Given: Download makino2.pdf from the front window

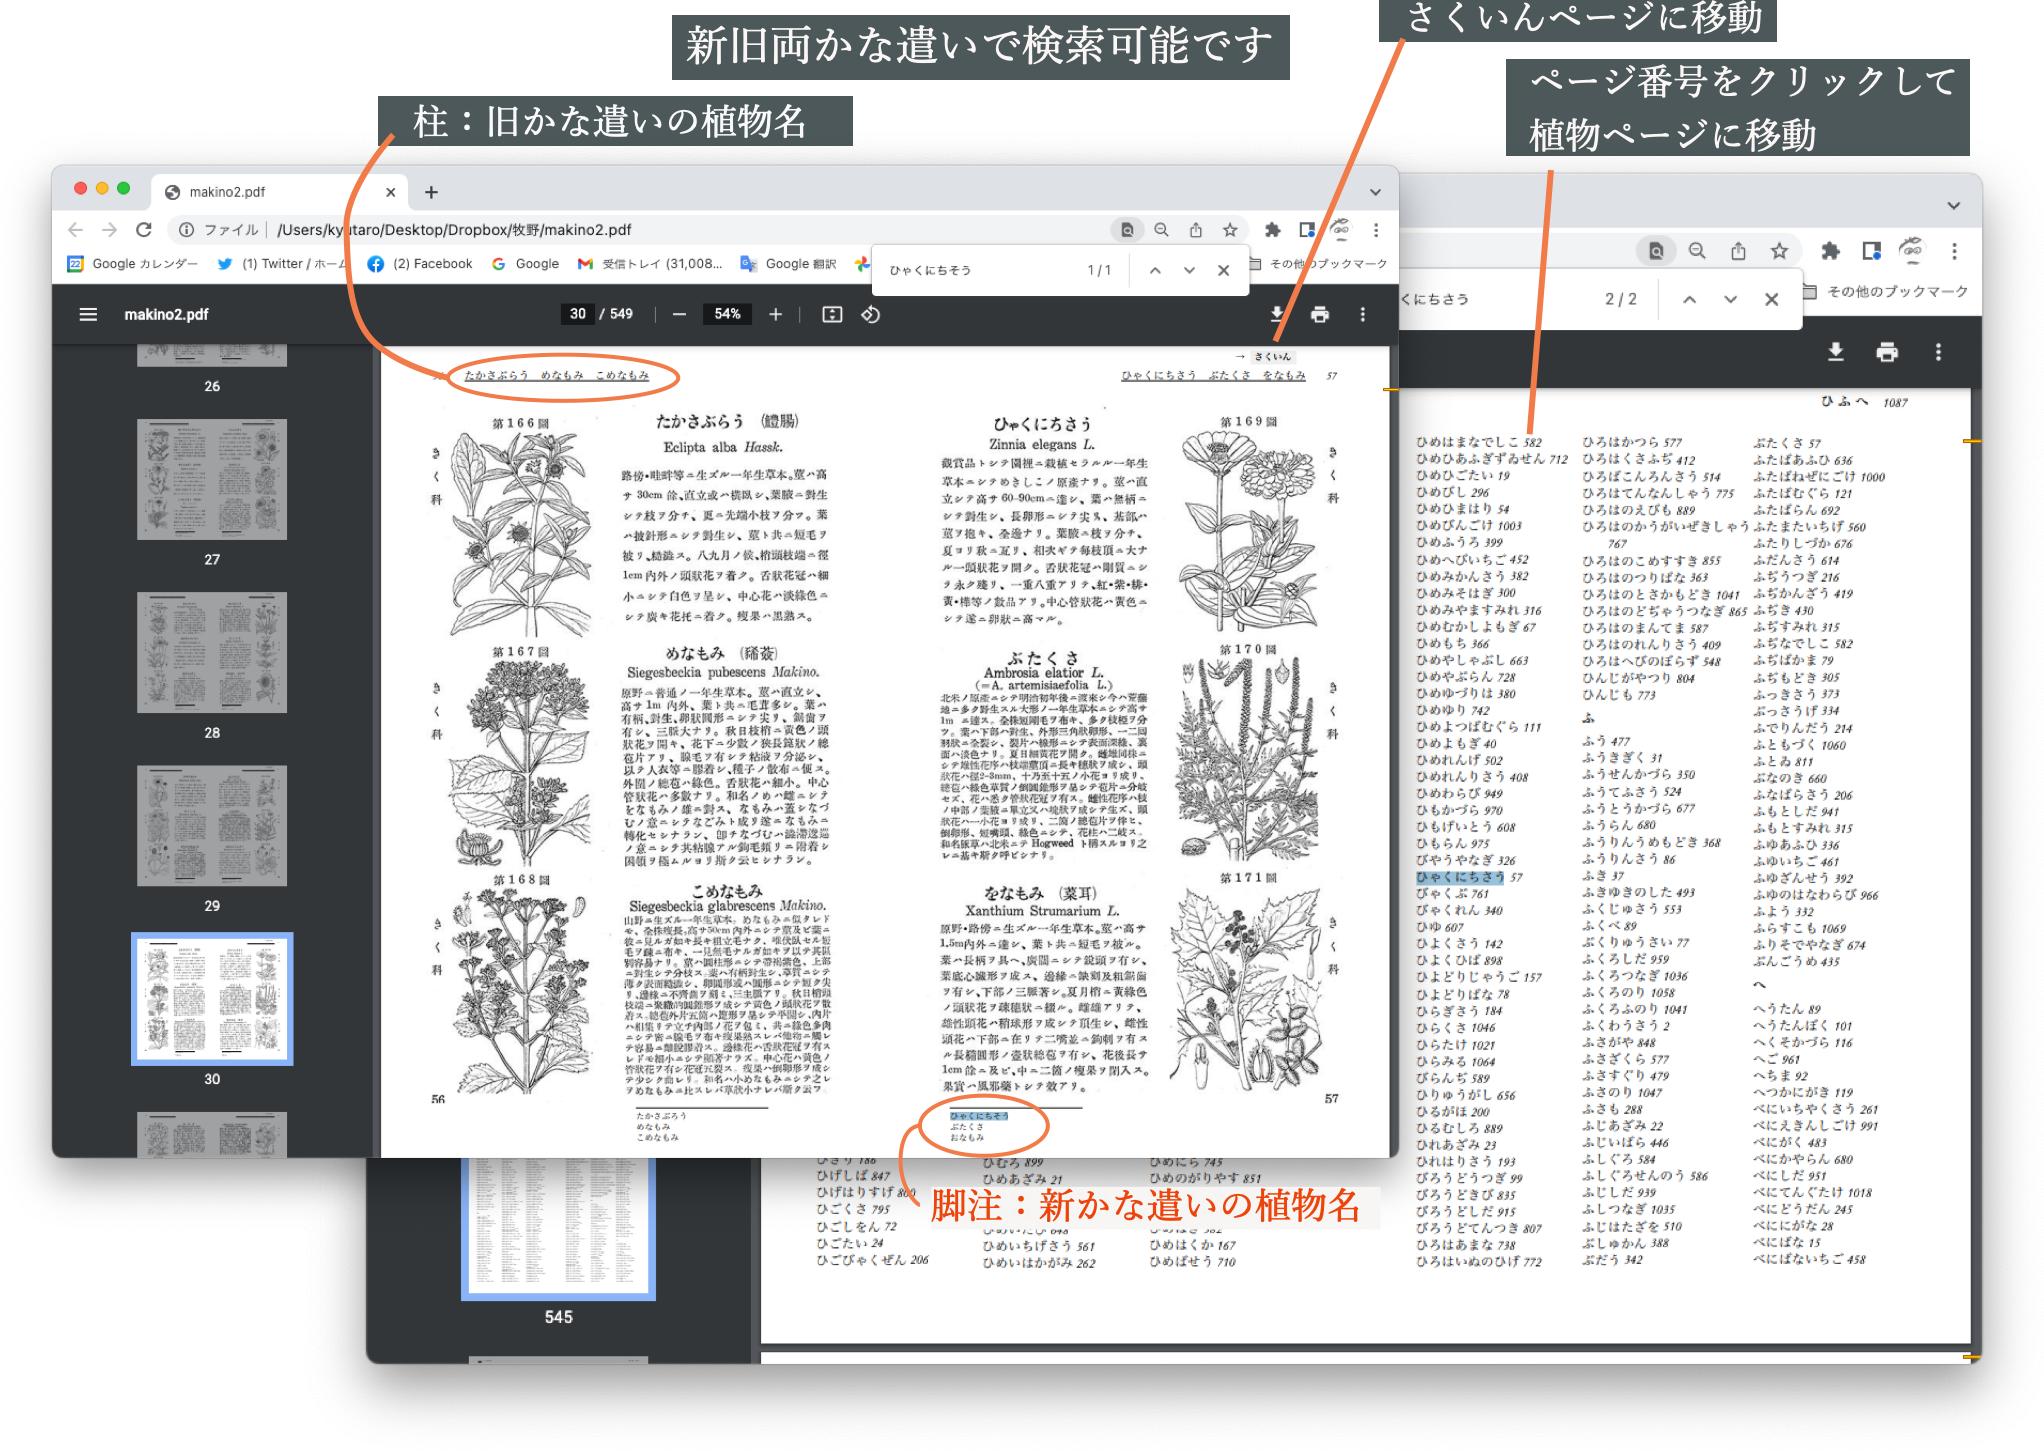Looking at the screenshot, I should (1277, 314).
